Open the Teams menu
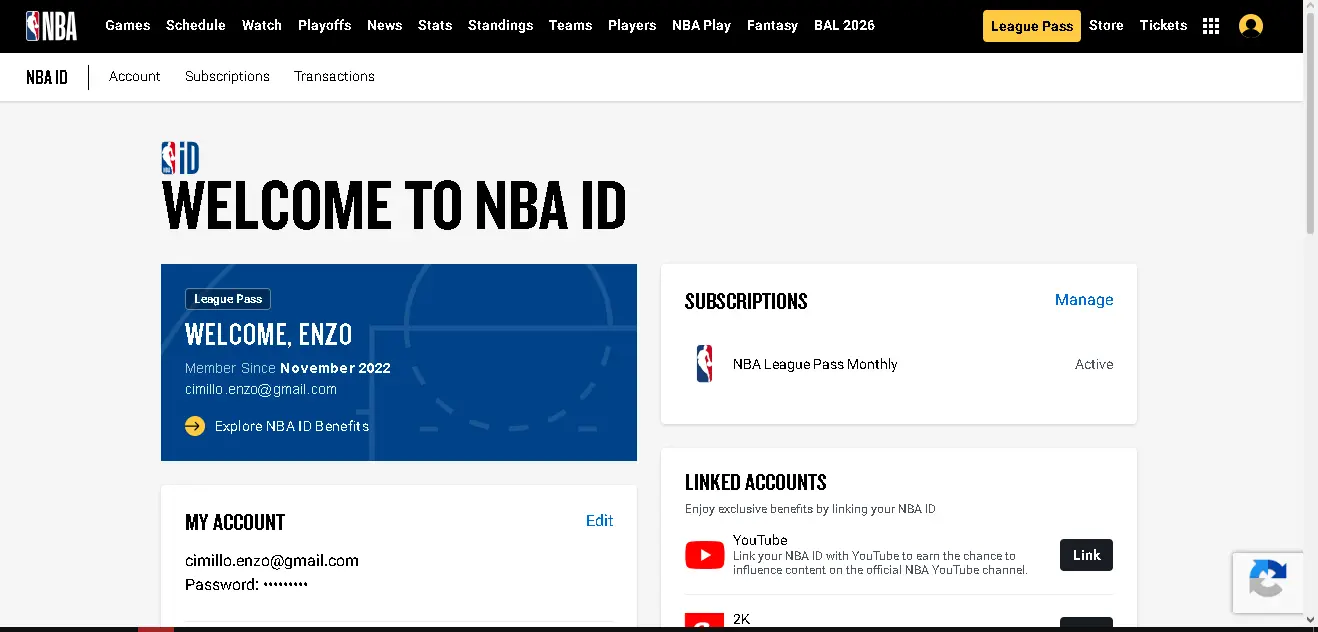This screenshot has height=632, width=1318. coord(570,25)
